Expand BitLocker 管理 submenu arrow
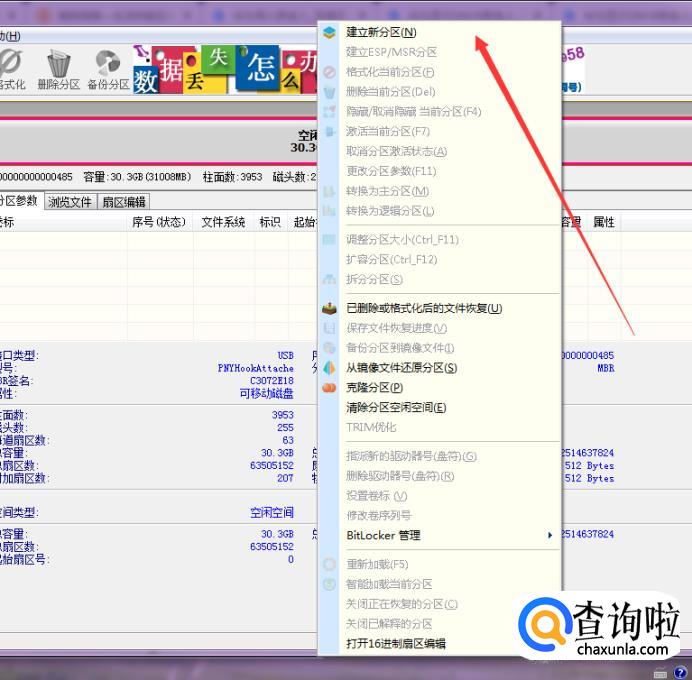This screenshot has width=692, height=680. (x=550, y=535)
